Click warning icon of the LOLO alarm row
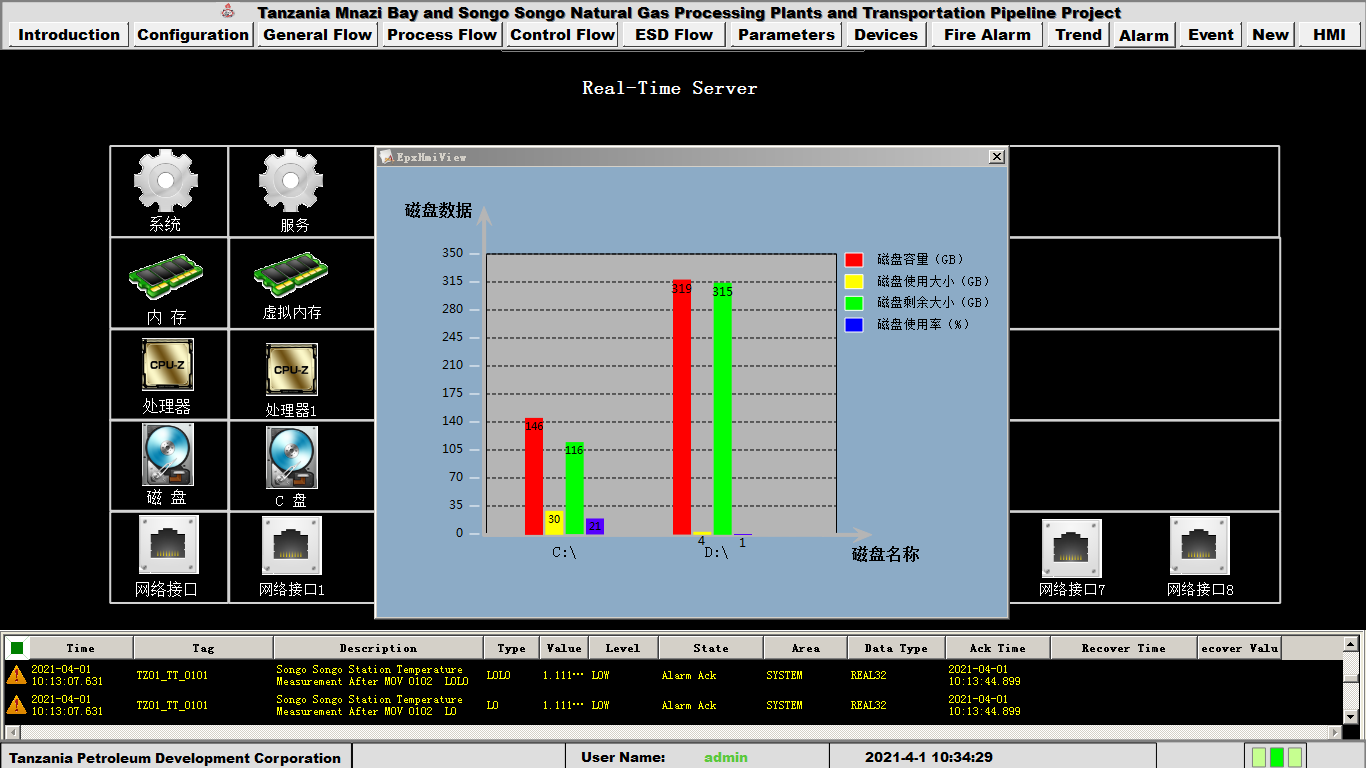This screenshot has height=768, width=1366. [x=16, y=675]
